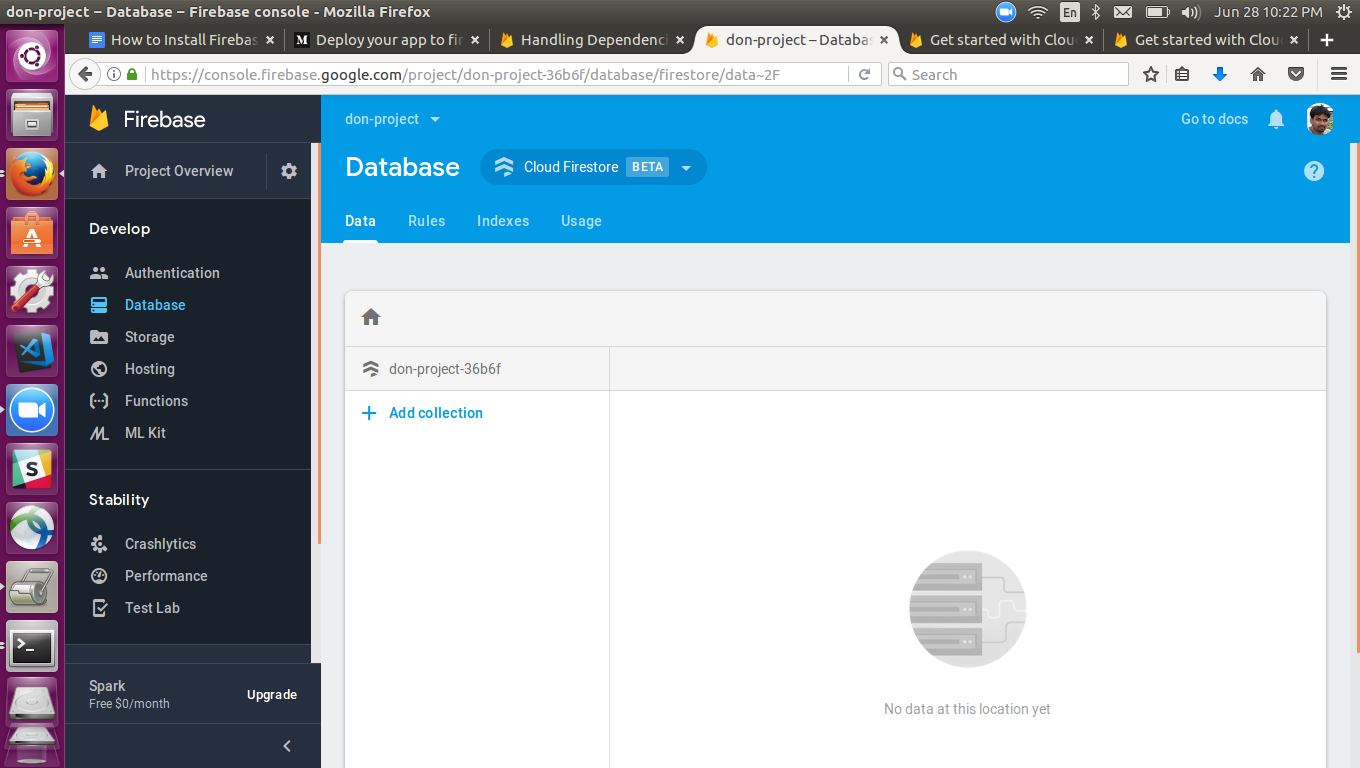Screen dimensions: 1360x768
Task: Click the Firebase logo
Action: (x=147, y=119)
